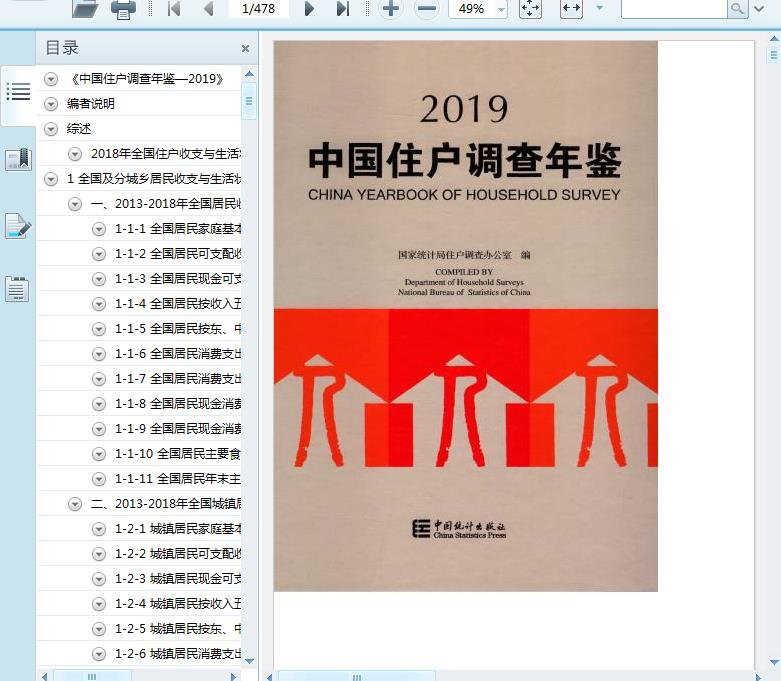The width and height of the screenshot is (781, 681).
Task: Open entry 1-2-5 城镇居民按东
Action: click(178, 629)
